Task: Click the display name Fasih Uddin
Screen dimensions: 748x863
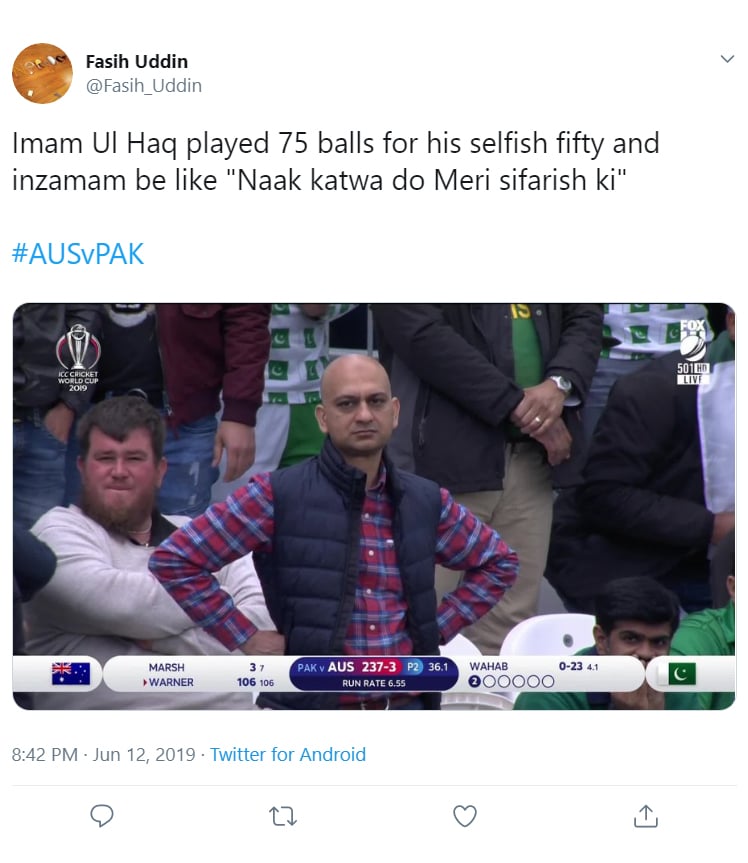Action: (136, 61)
